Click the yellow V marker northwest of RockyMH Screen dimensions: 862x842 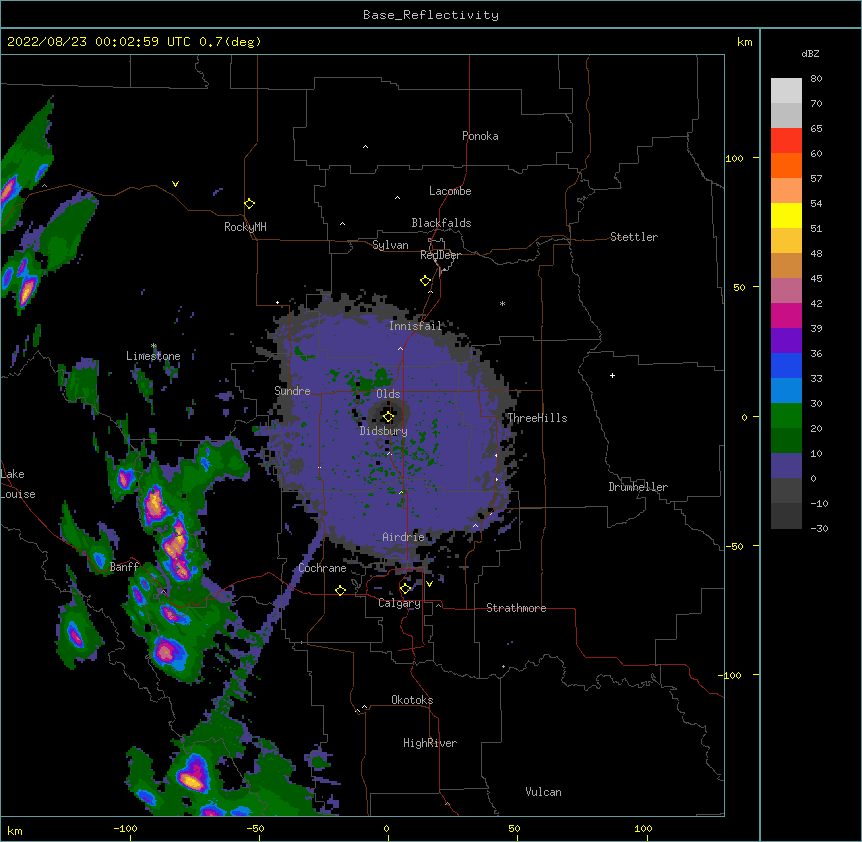click(x=175, y=184)
